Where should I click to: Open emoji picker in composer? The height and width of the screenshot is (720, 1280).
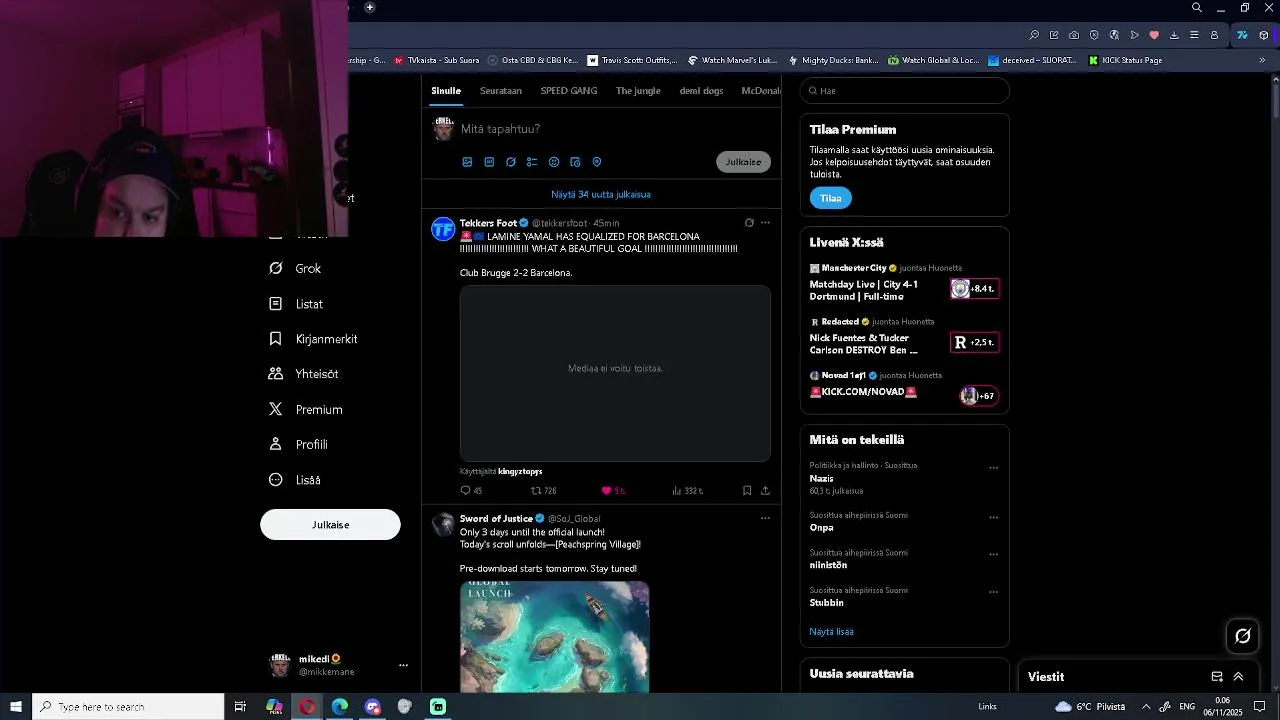point(554,162)
